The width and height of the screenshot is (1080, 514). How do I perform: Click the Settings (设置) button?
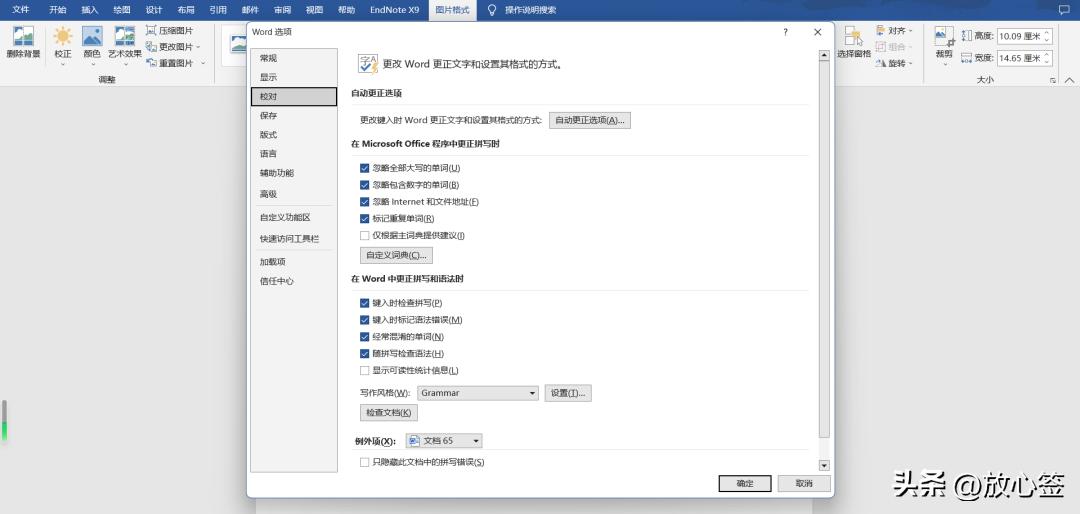(568, 393)
